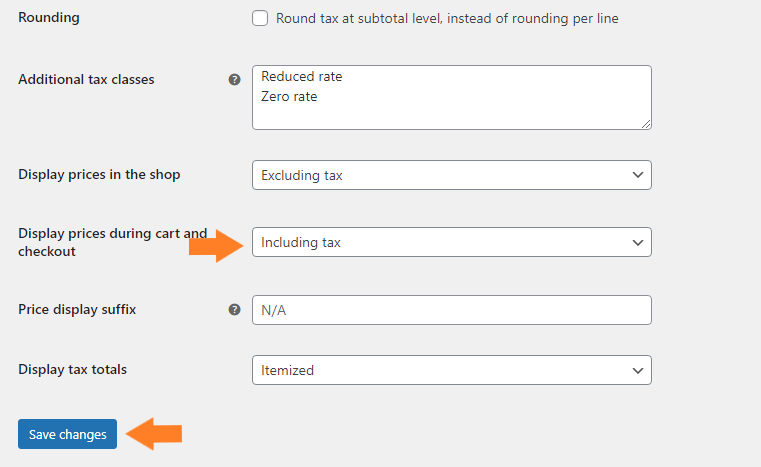761x467 pixels.
Task: Open the 'Display prices in the shop' dropdown
Action: click(x=451, y=175)
